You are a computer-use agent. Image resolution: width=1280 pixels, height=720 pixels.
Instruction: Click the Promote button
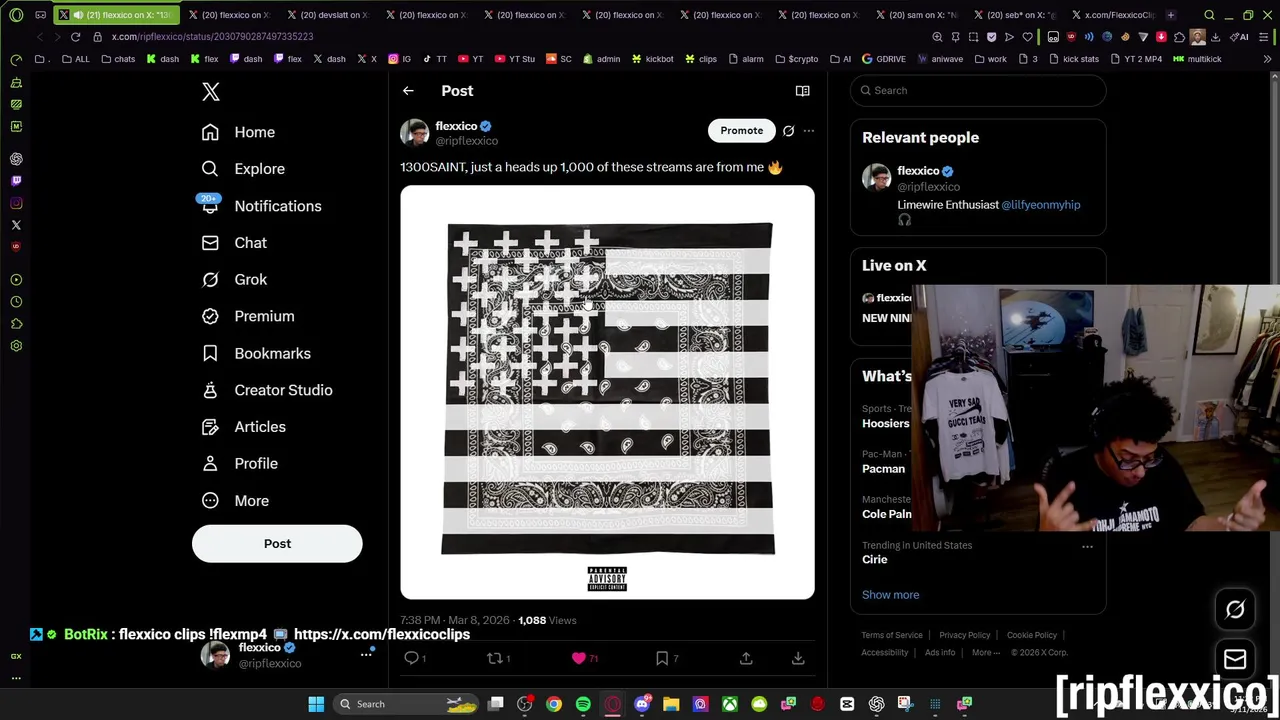pos(742,131)
